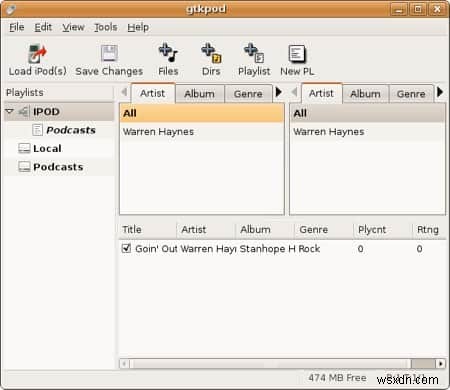Minimize the gtkpod window

click(399, 9)
